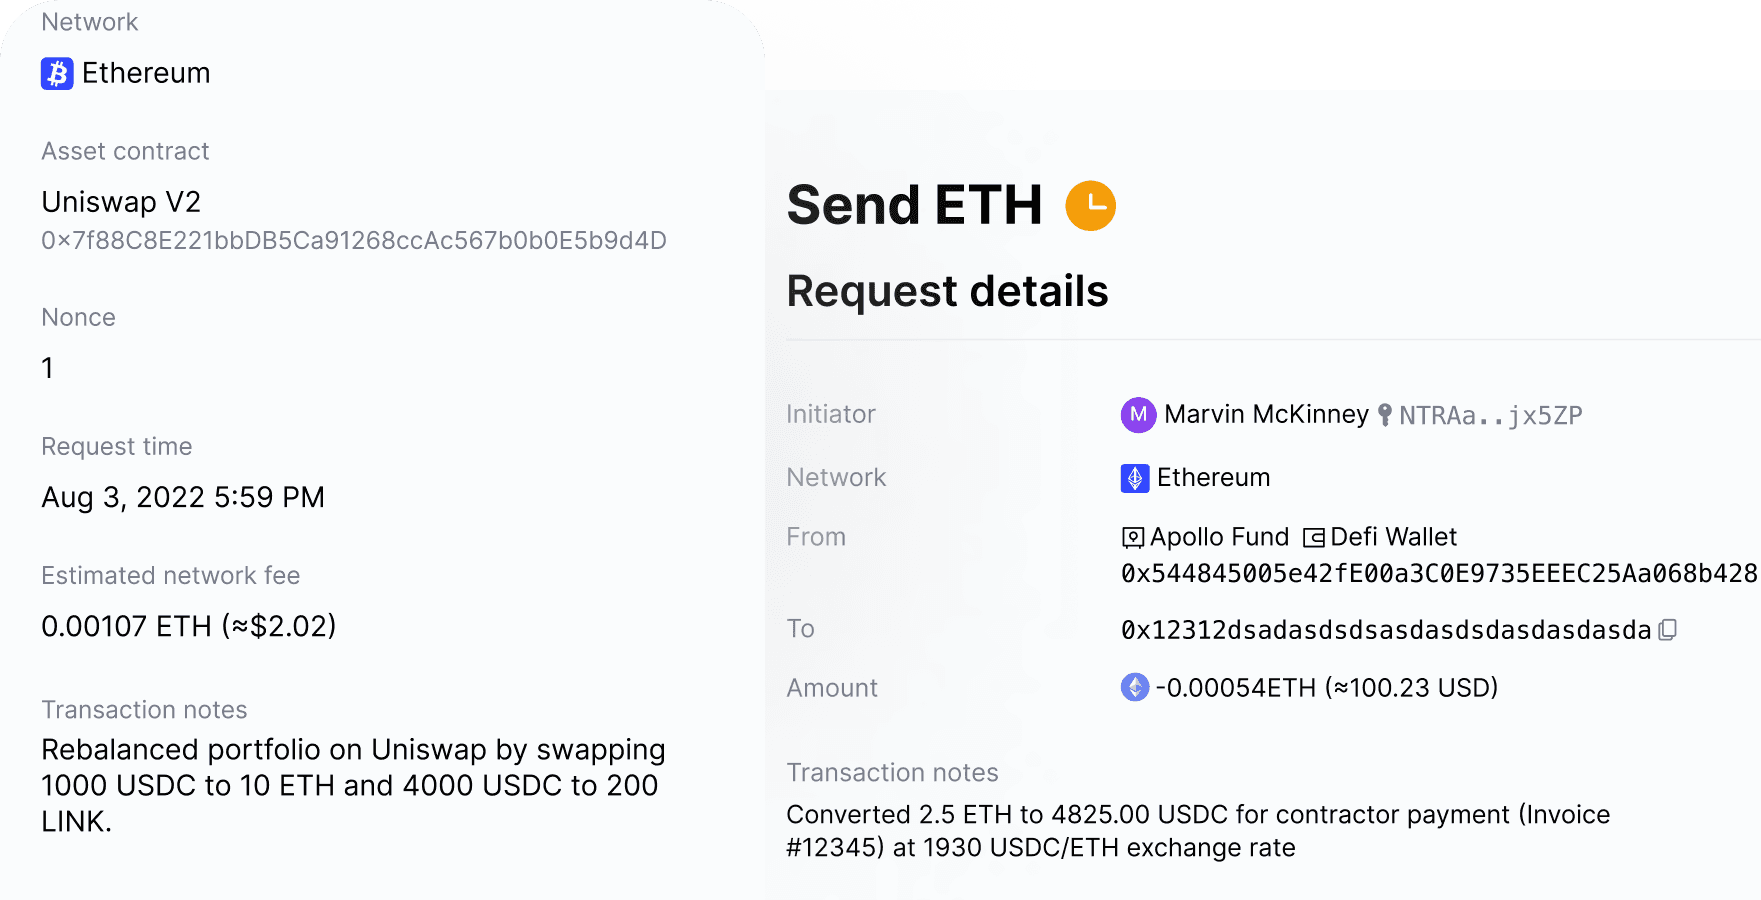Click the key icon before NTRAa..jx5ZP
The image size is (1761, 900).
[x=1385, y=414]
